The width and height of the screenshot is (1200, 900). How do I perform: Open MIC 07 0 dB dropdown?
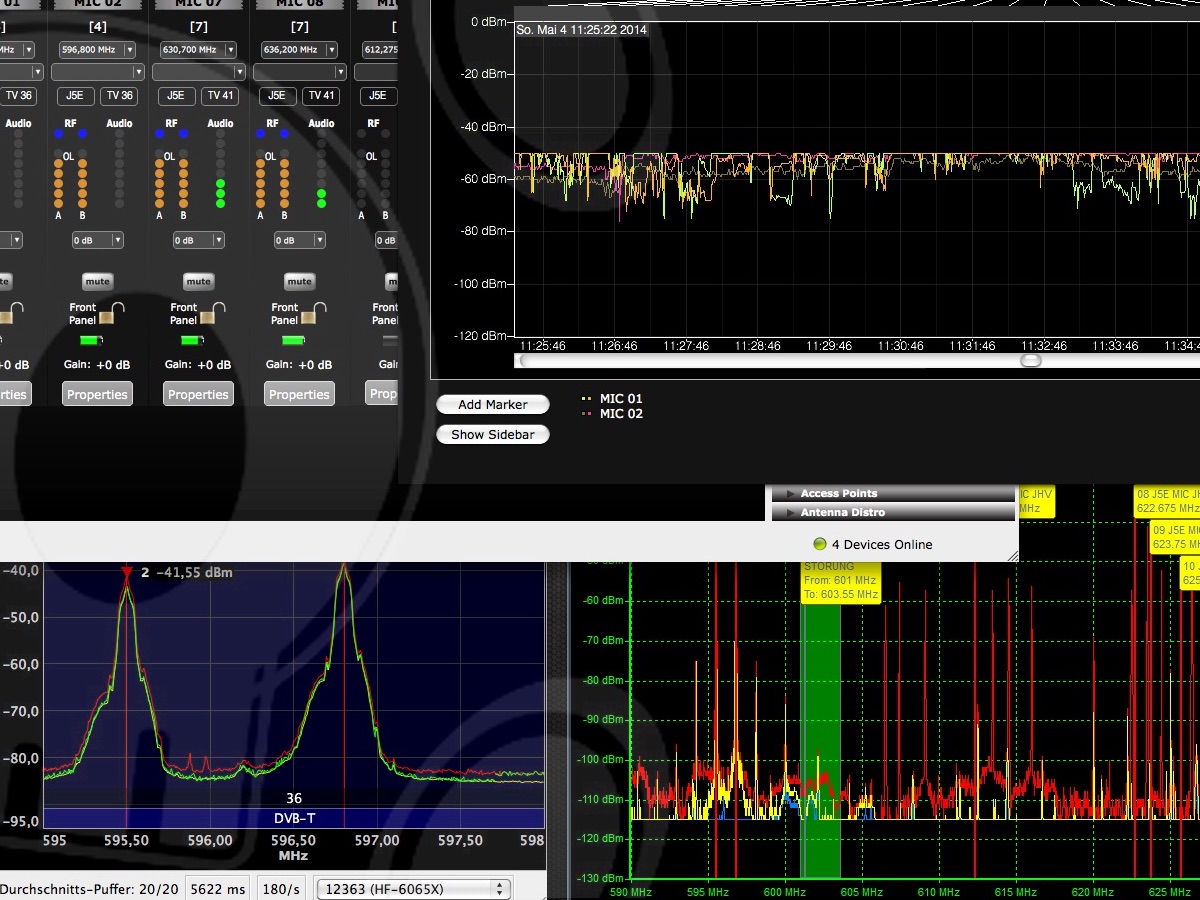point(198,240)
